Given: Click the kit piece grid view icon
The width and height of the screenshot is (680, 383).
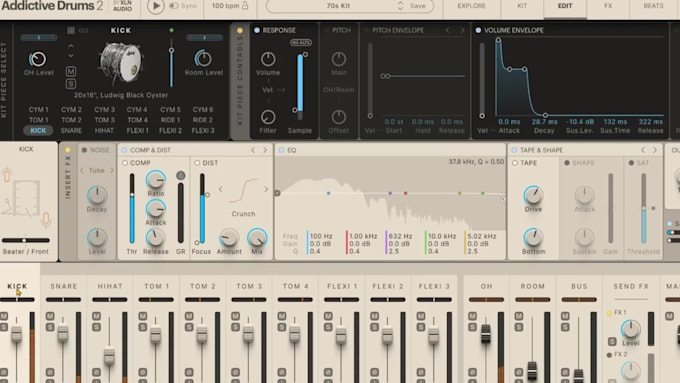Looking at the screenshot, I should point(71,30).
